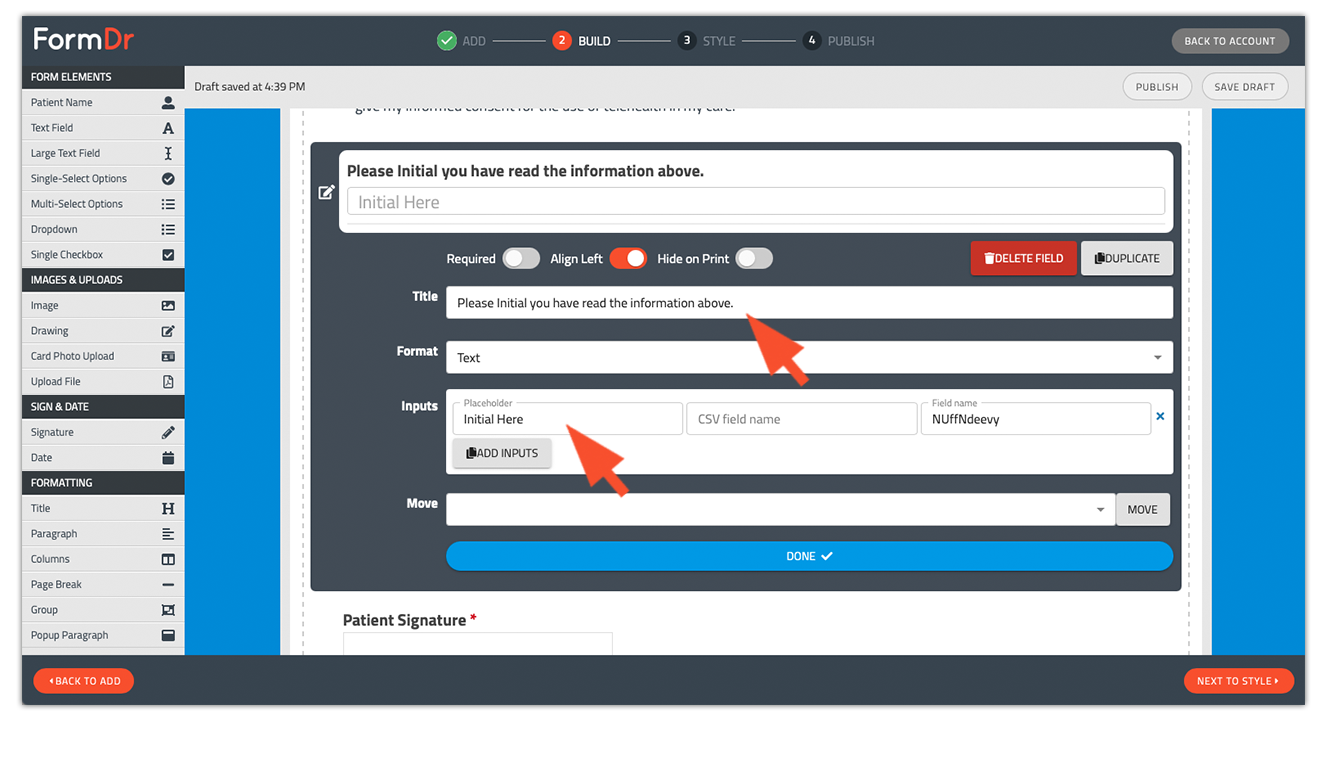Click the edit pencil icon beside field preview
1323x775 pixels.
(x=326, y=192)
